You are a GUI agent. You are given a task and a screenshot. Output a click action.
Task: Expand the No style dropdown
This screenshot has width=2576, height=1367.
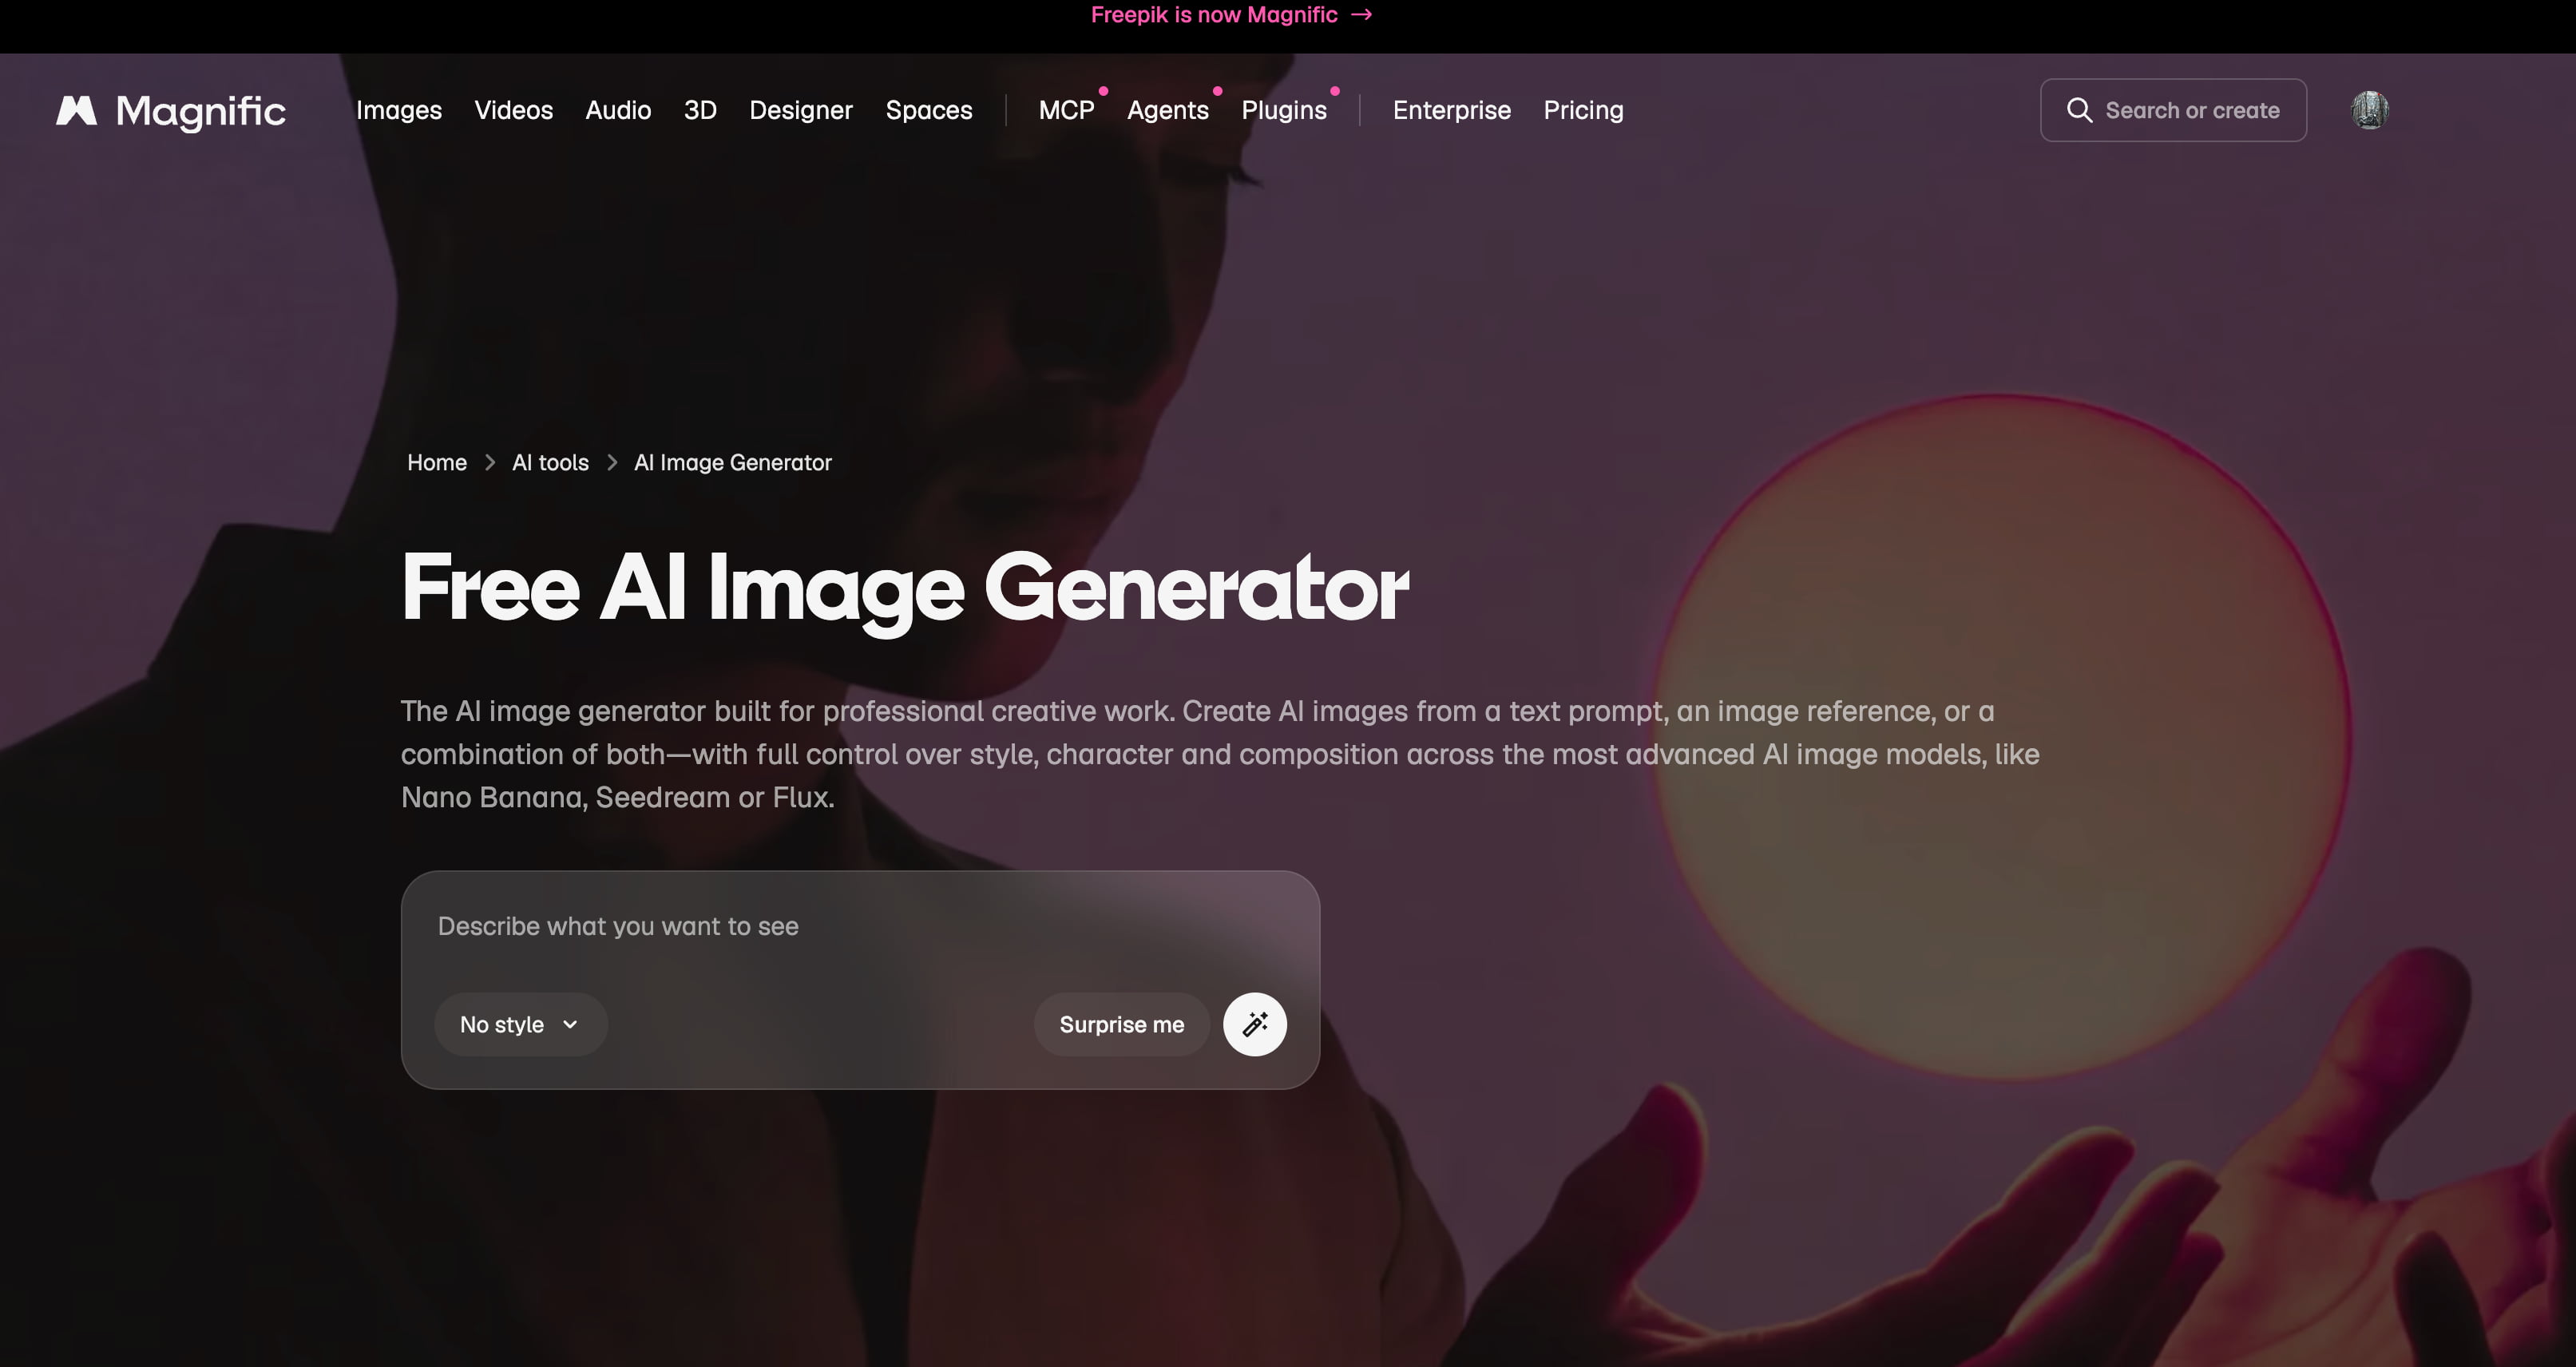coord(520,1024)
